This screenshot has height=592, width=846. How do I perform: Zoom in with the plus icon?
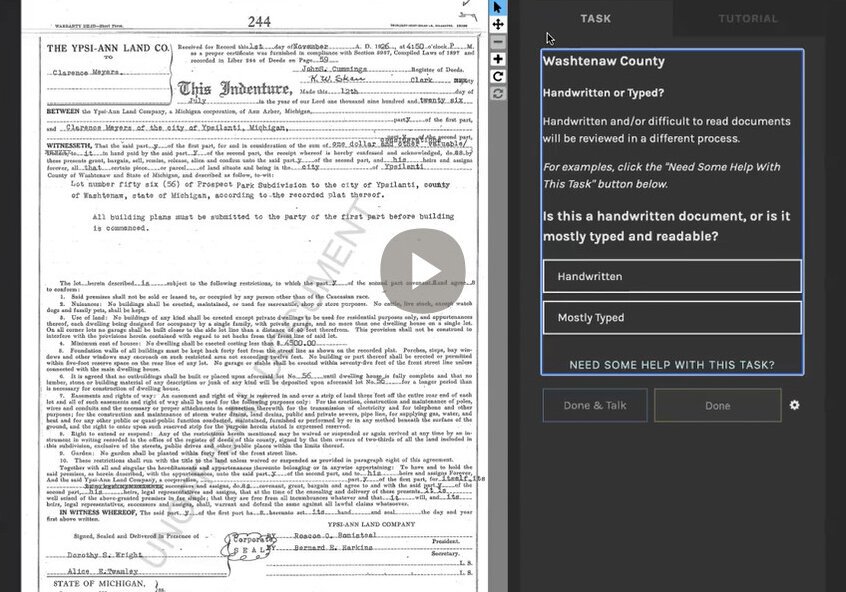click(498, 59)
